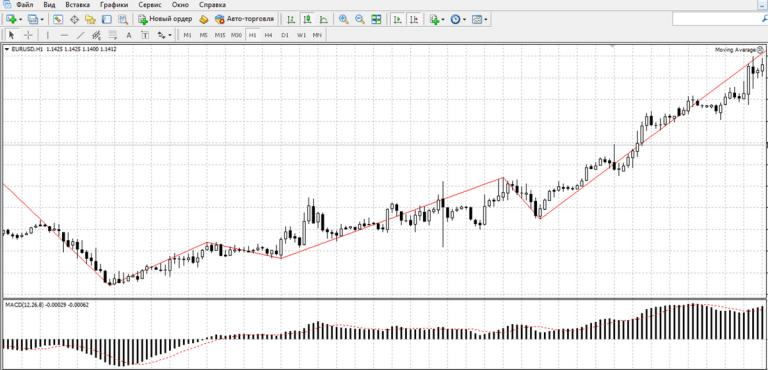
Task: Open the Market Watch panel icon
Action: tap(58, 20)
